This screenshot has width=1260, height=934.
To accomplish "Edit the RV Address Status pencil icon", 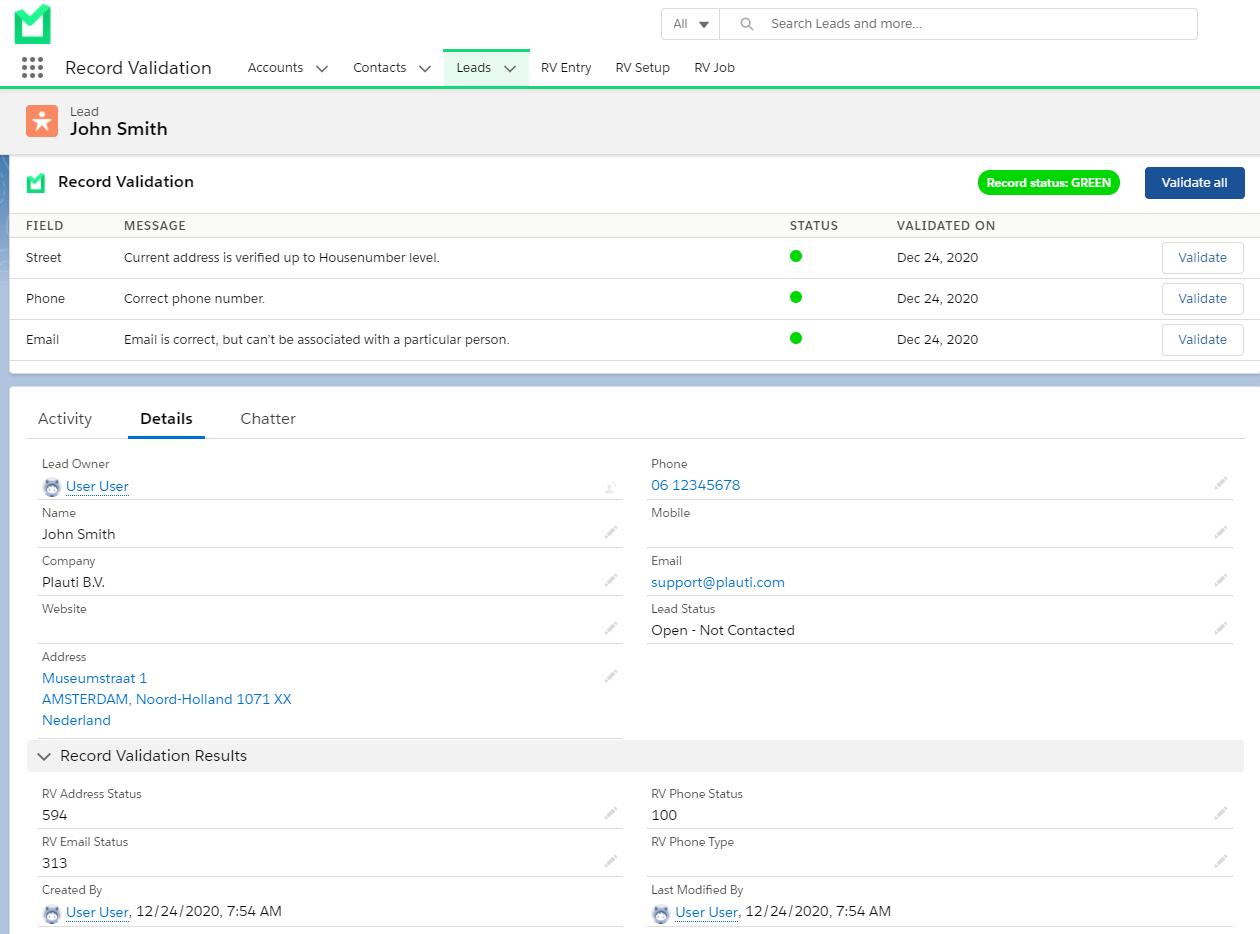I will point(611,813).
